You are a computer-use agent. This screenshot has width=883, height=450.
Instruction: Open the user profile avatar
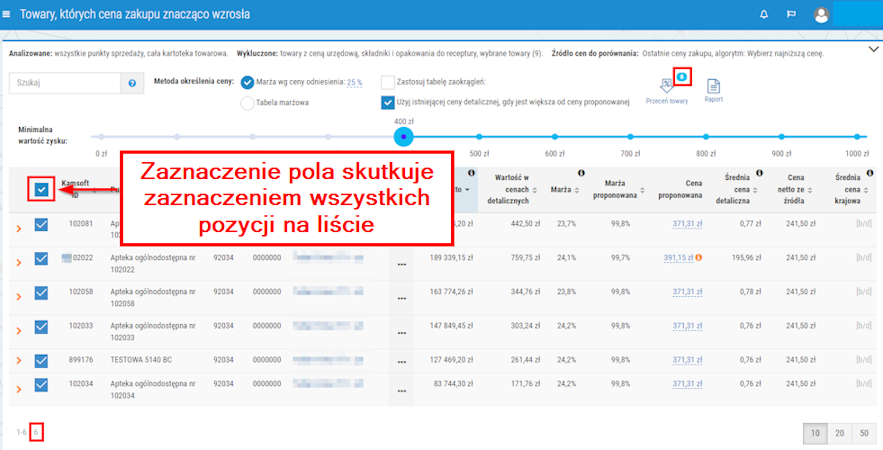821,15
